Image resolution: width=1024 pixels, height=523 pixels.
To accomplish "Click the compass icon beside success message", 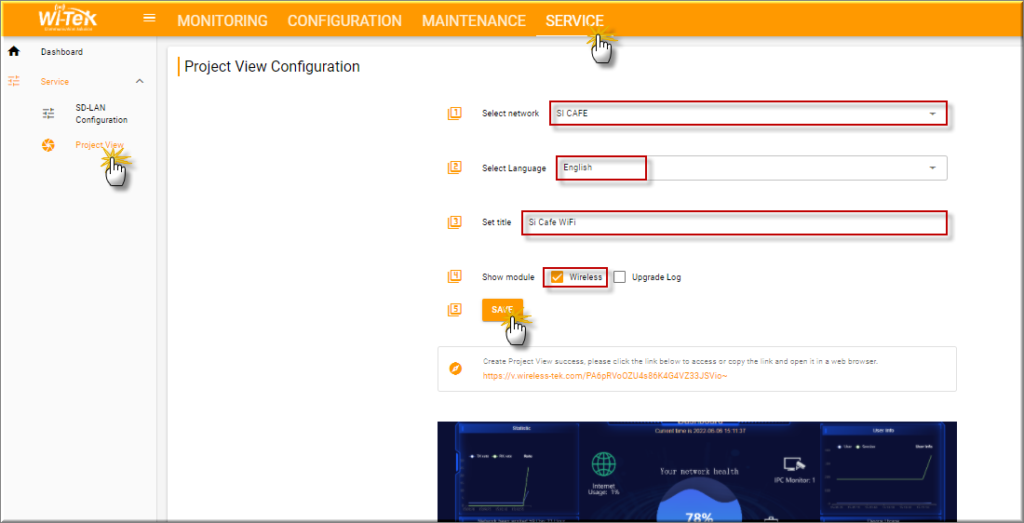I will (x=455, y=369).
